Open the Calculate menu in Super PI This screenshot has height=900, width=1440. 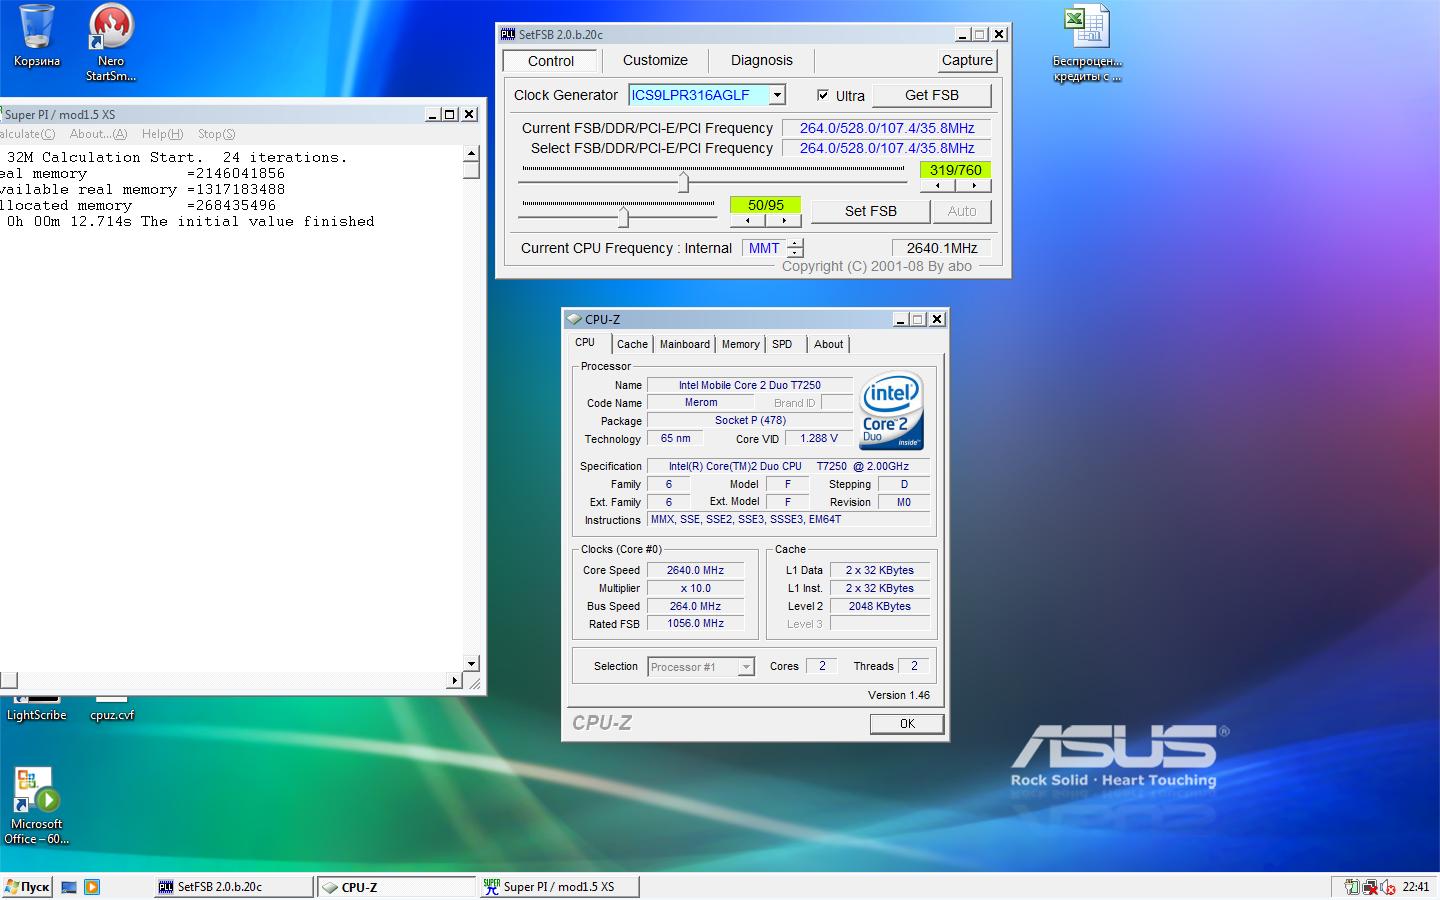[27, 134]
